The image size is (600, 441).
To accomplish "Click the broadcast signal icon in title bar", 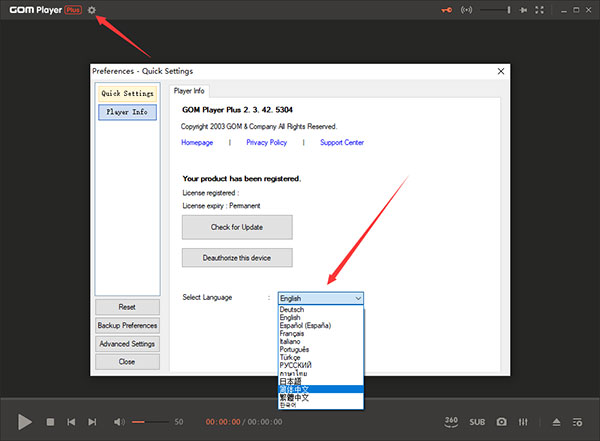I will [466, 10].
